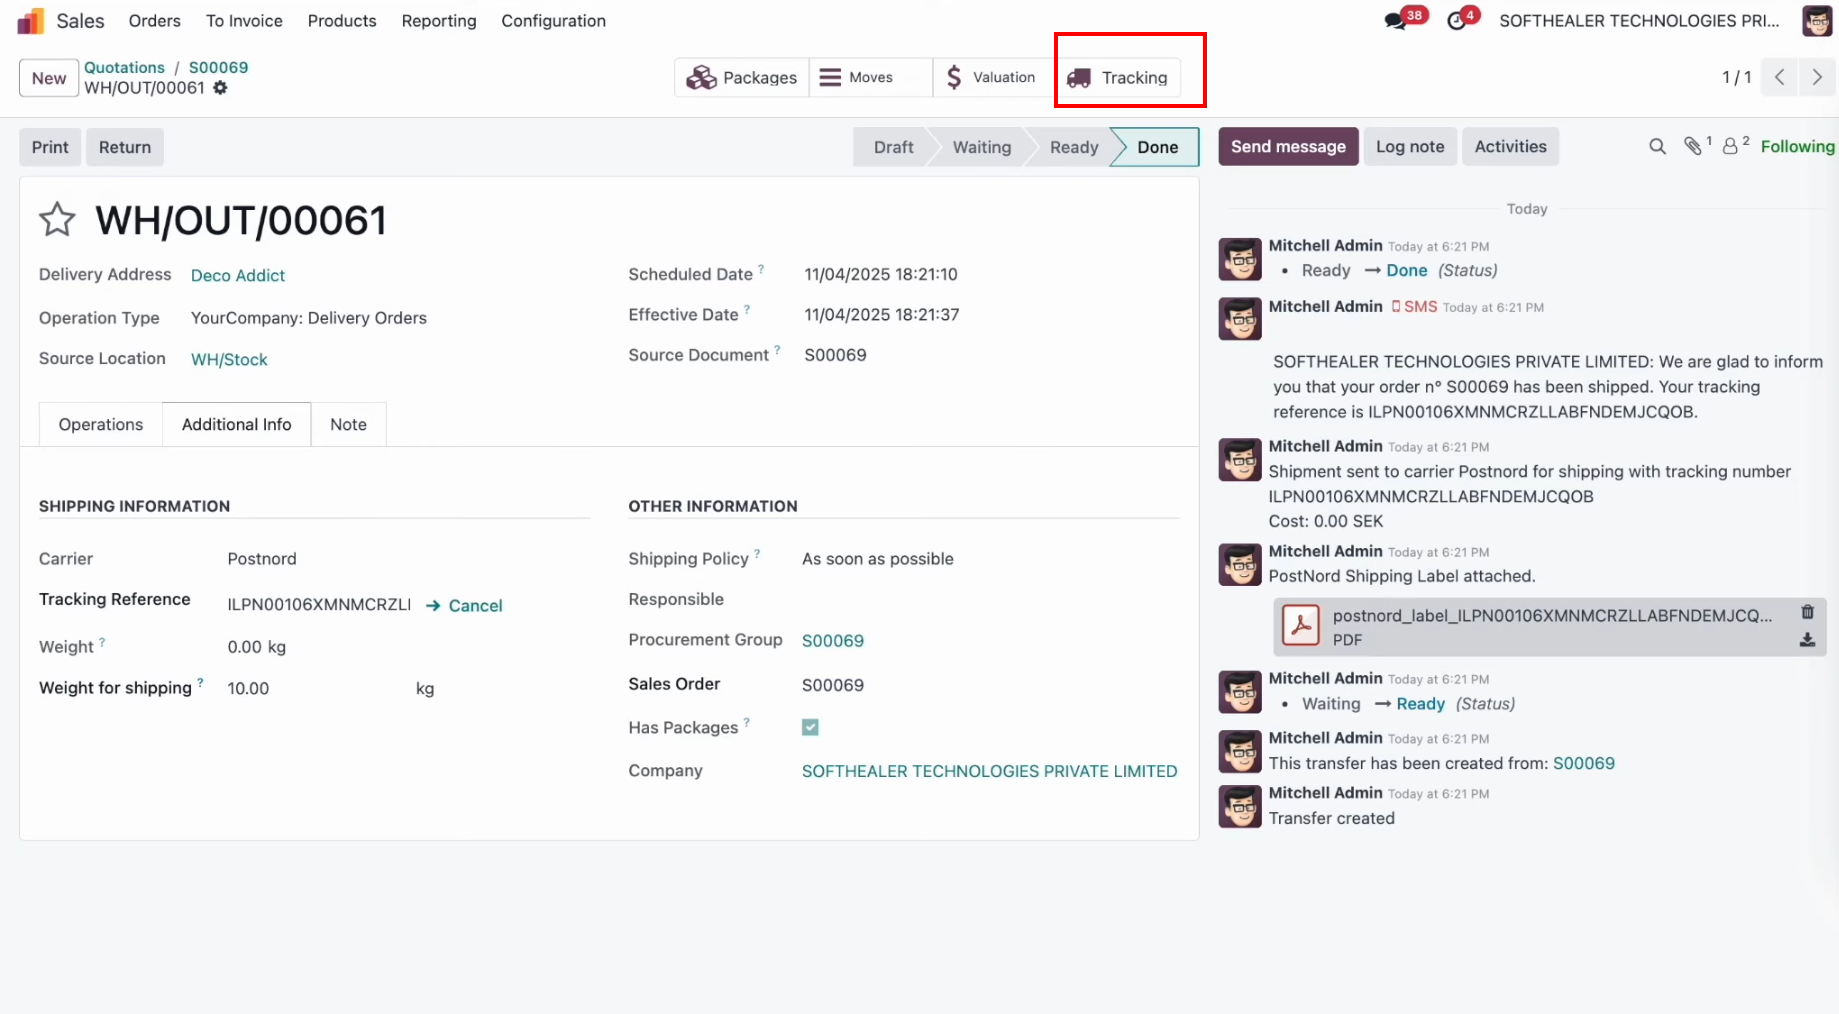The height and width of the screenshot is (1014, 1839).
Task: Open attachments paperclip icon in chatter
Action: (1693, 147)
